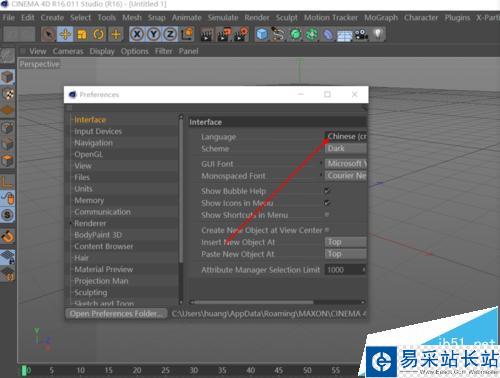Click Make Editable icon in left palette

[7, 56]
